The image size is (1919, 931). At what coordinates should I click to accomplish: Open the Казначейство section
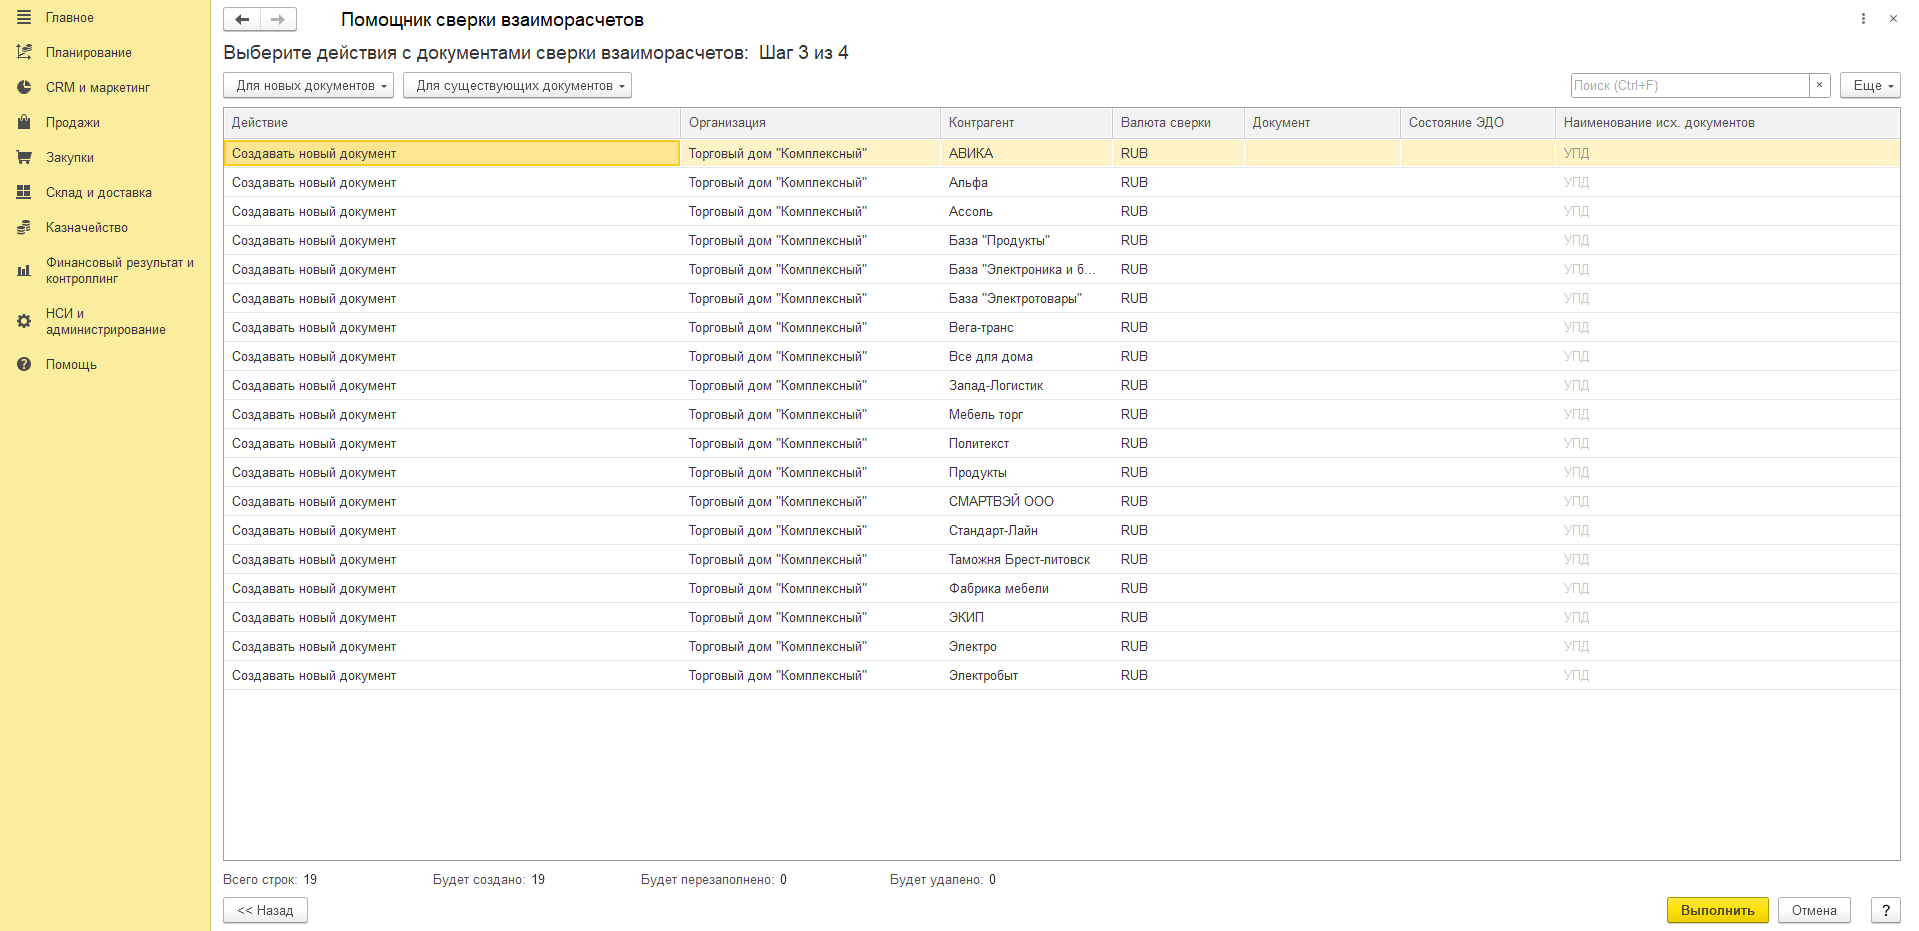tap(87, 227)
